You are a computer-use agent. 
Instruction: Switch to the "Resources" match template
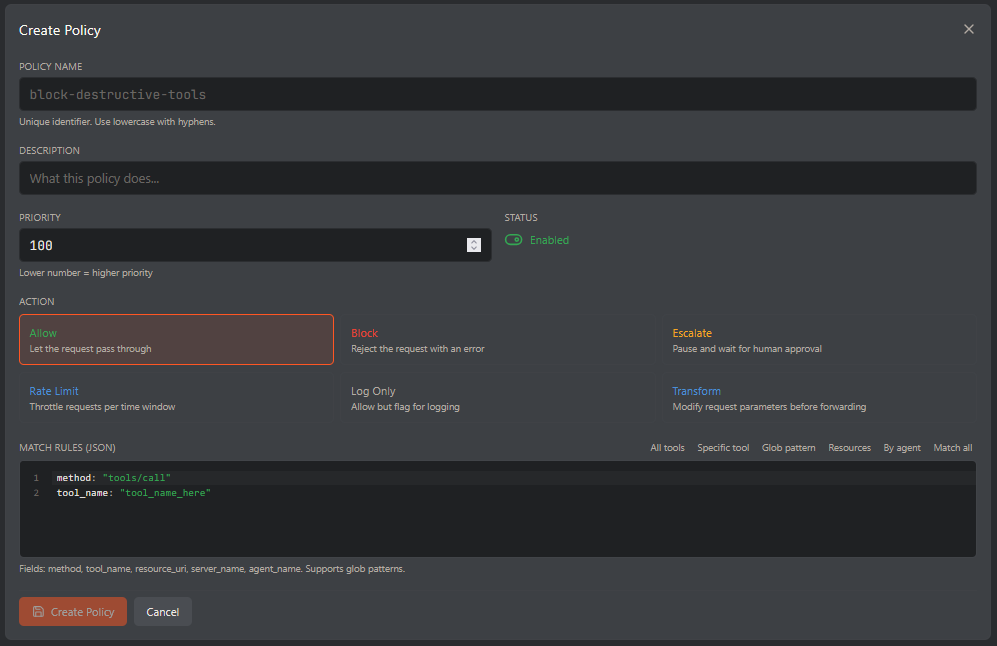[849, 447]
